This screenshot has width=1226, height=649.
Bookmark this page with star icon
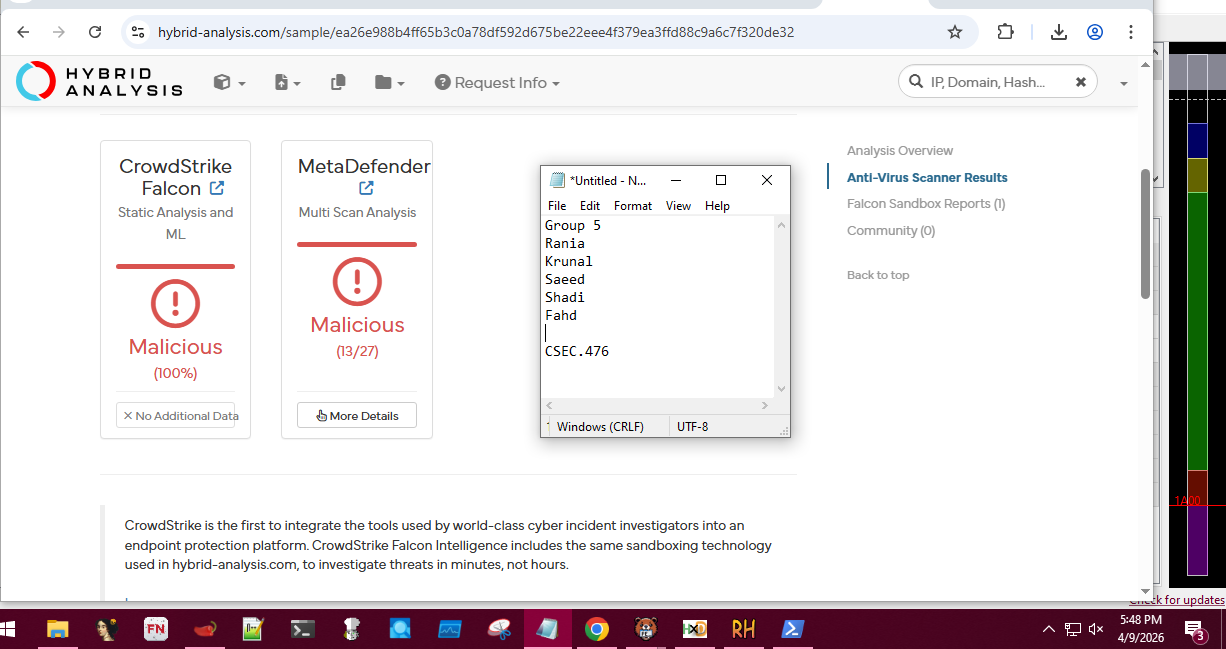pyautogui.click(x=955, y=32)
